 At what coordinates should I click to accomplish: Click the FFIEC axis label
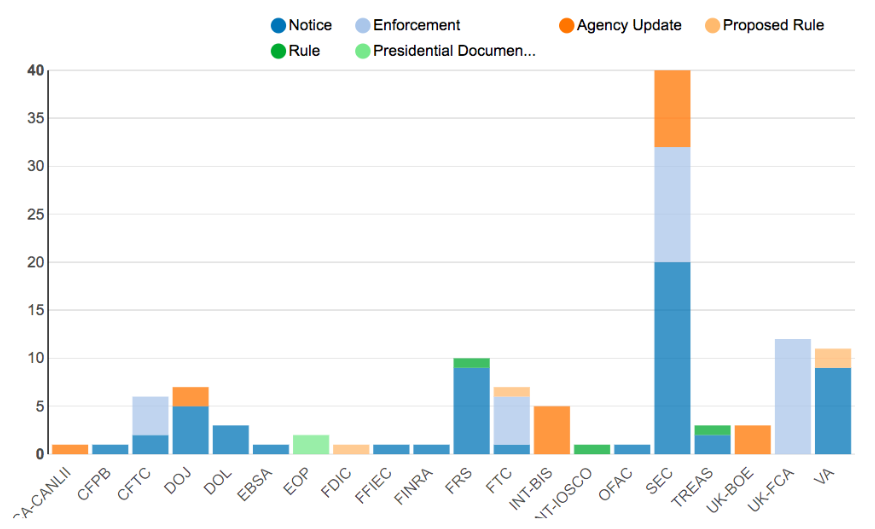(x=373, y=485)
